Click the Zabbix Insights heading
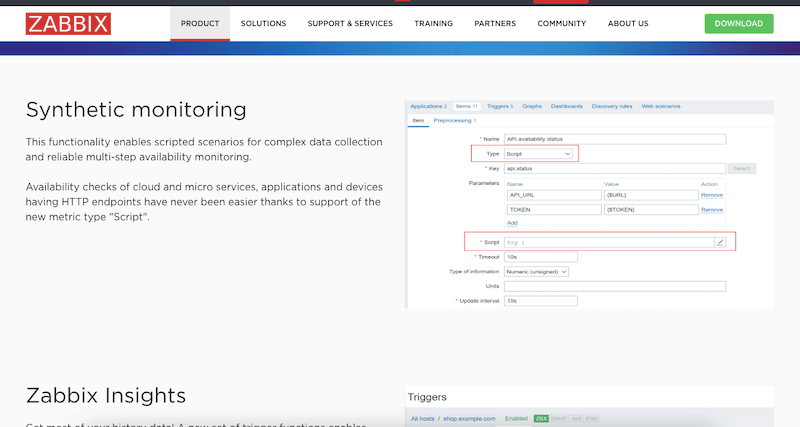Viewport: 800px width, 427px height. click(x=106, y=395)
